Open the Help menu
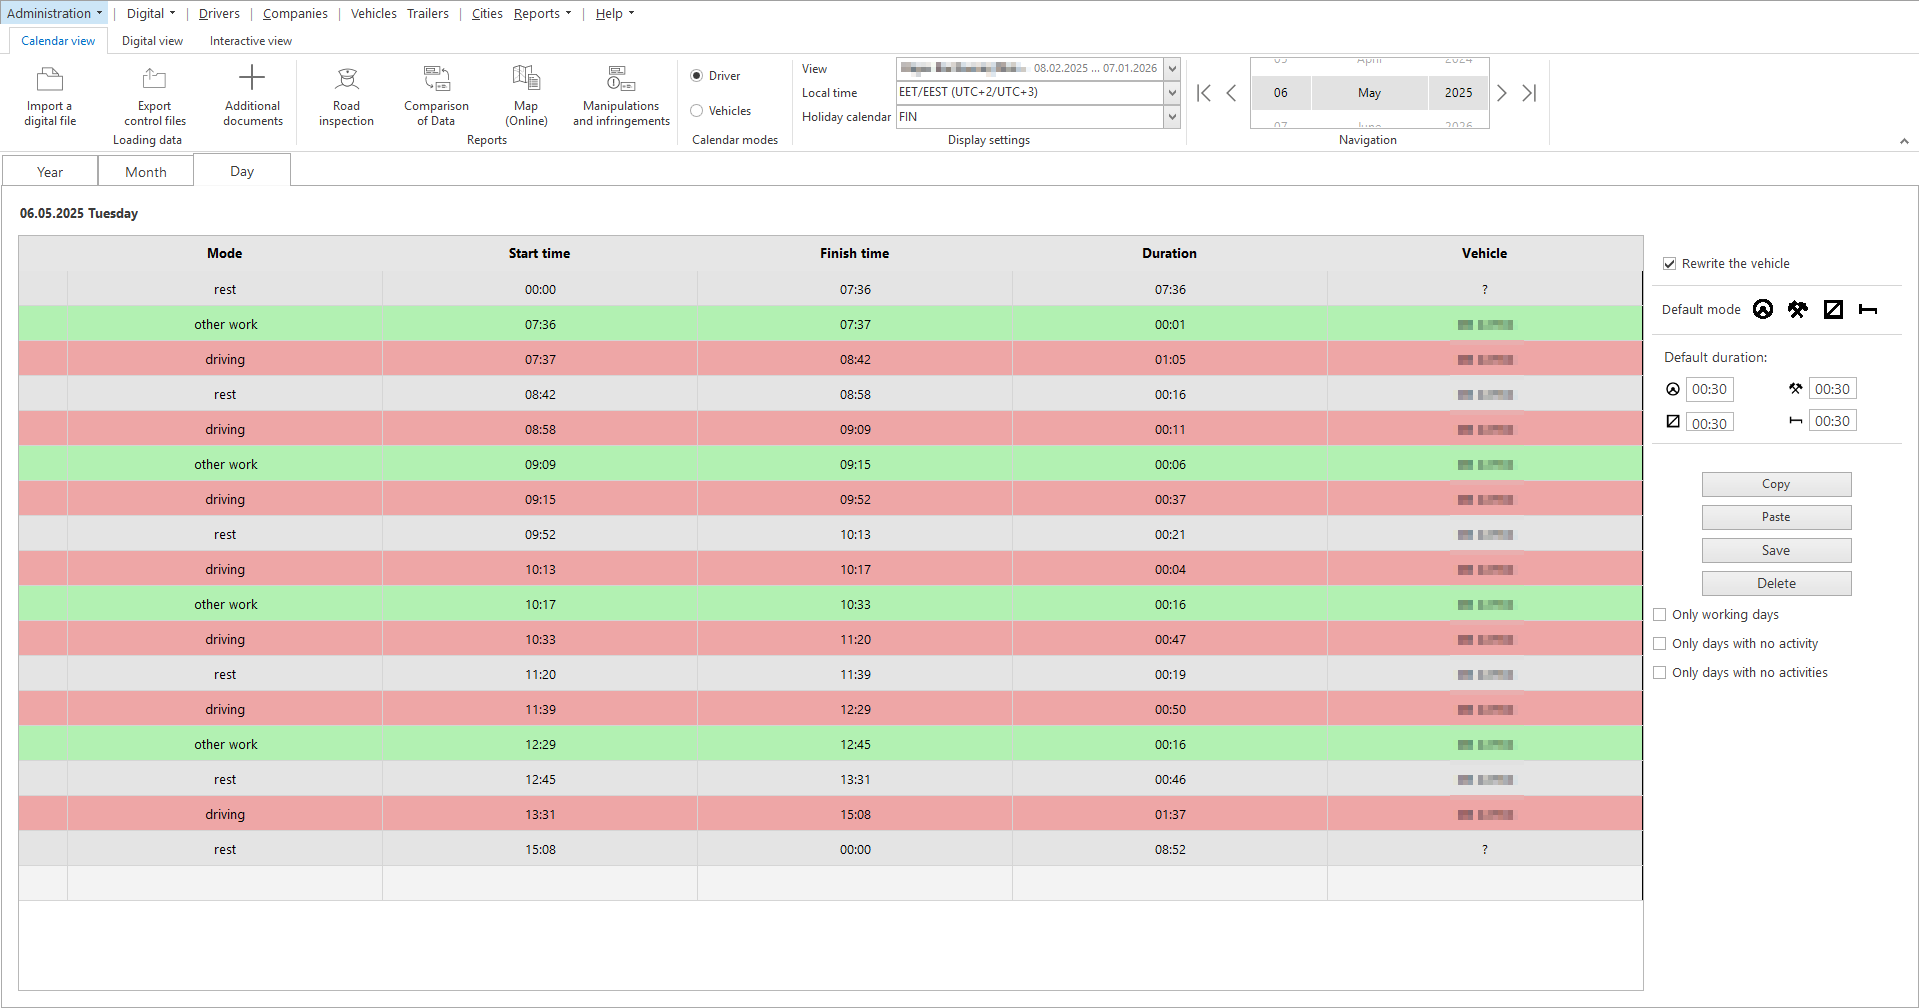This screenshot has width=1919, height=1008. pos(615,13)
